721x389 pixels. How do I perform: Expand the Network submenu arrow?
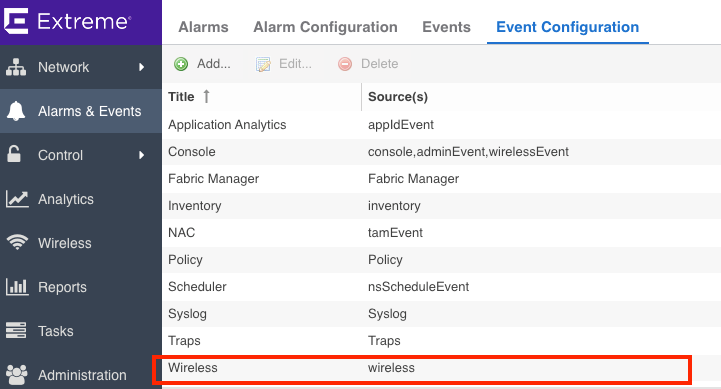[x=142, y=67]
